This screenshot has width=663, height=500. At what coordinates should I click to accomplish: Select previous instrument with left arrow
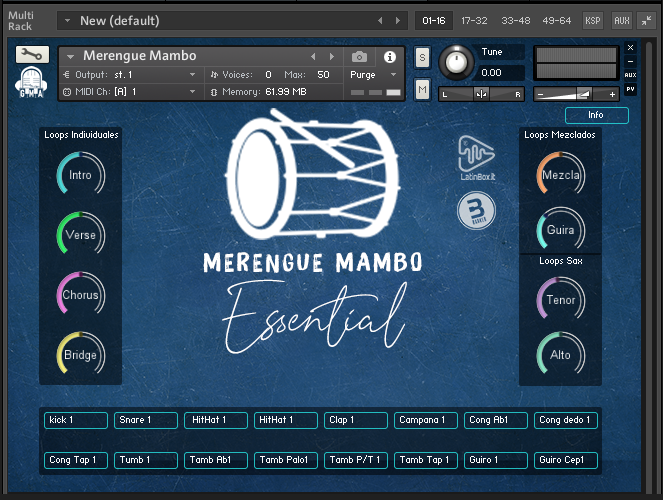click(x=313, y=56)
